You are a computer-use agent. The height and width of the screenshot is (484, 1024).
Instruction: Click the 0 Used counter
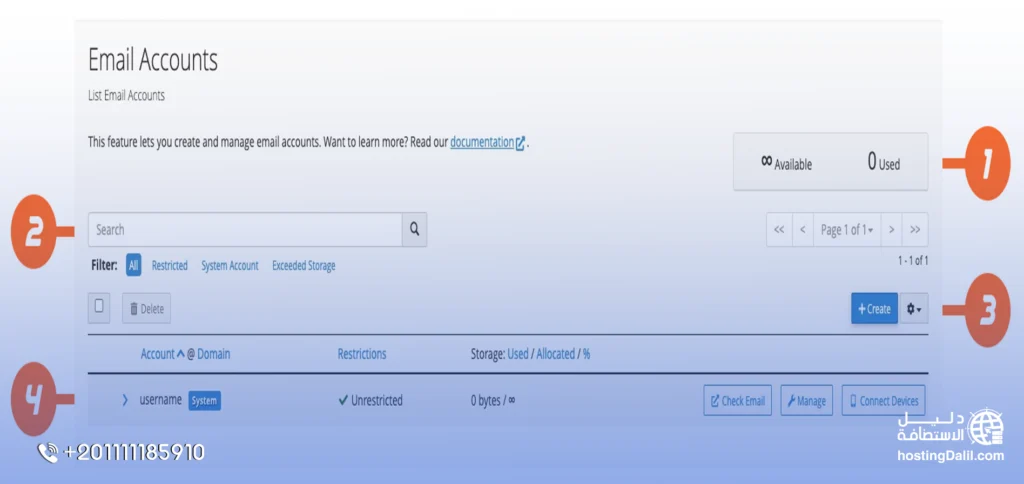point(884,163)
